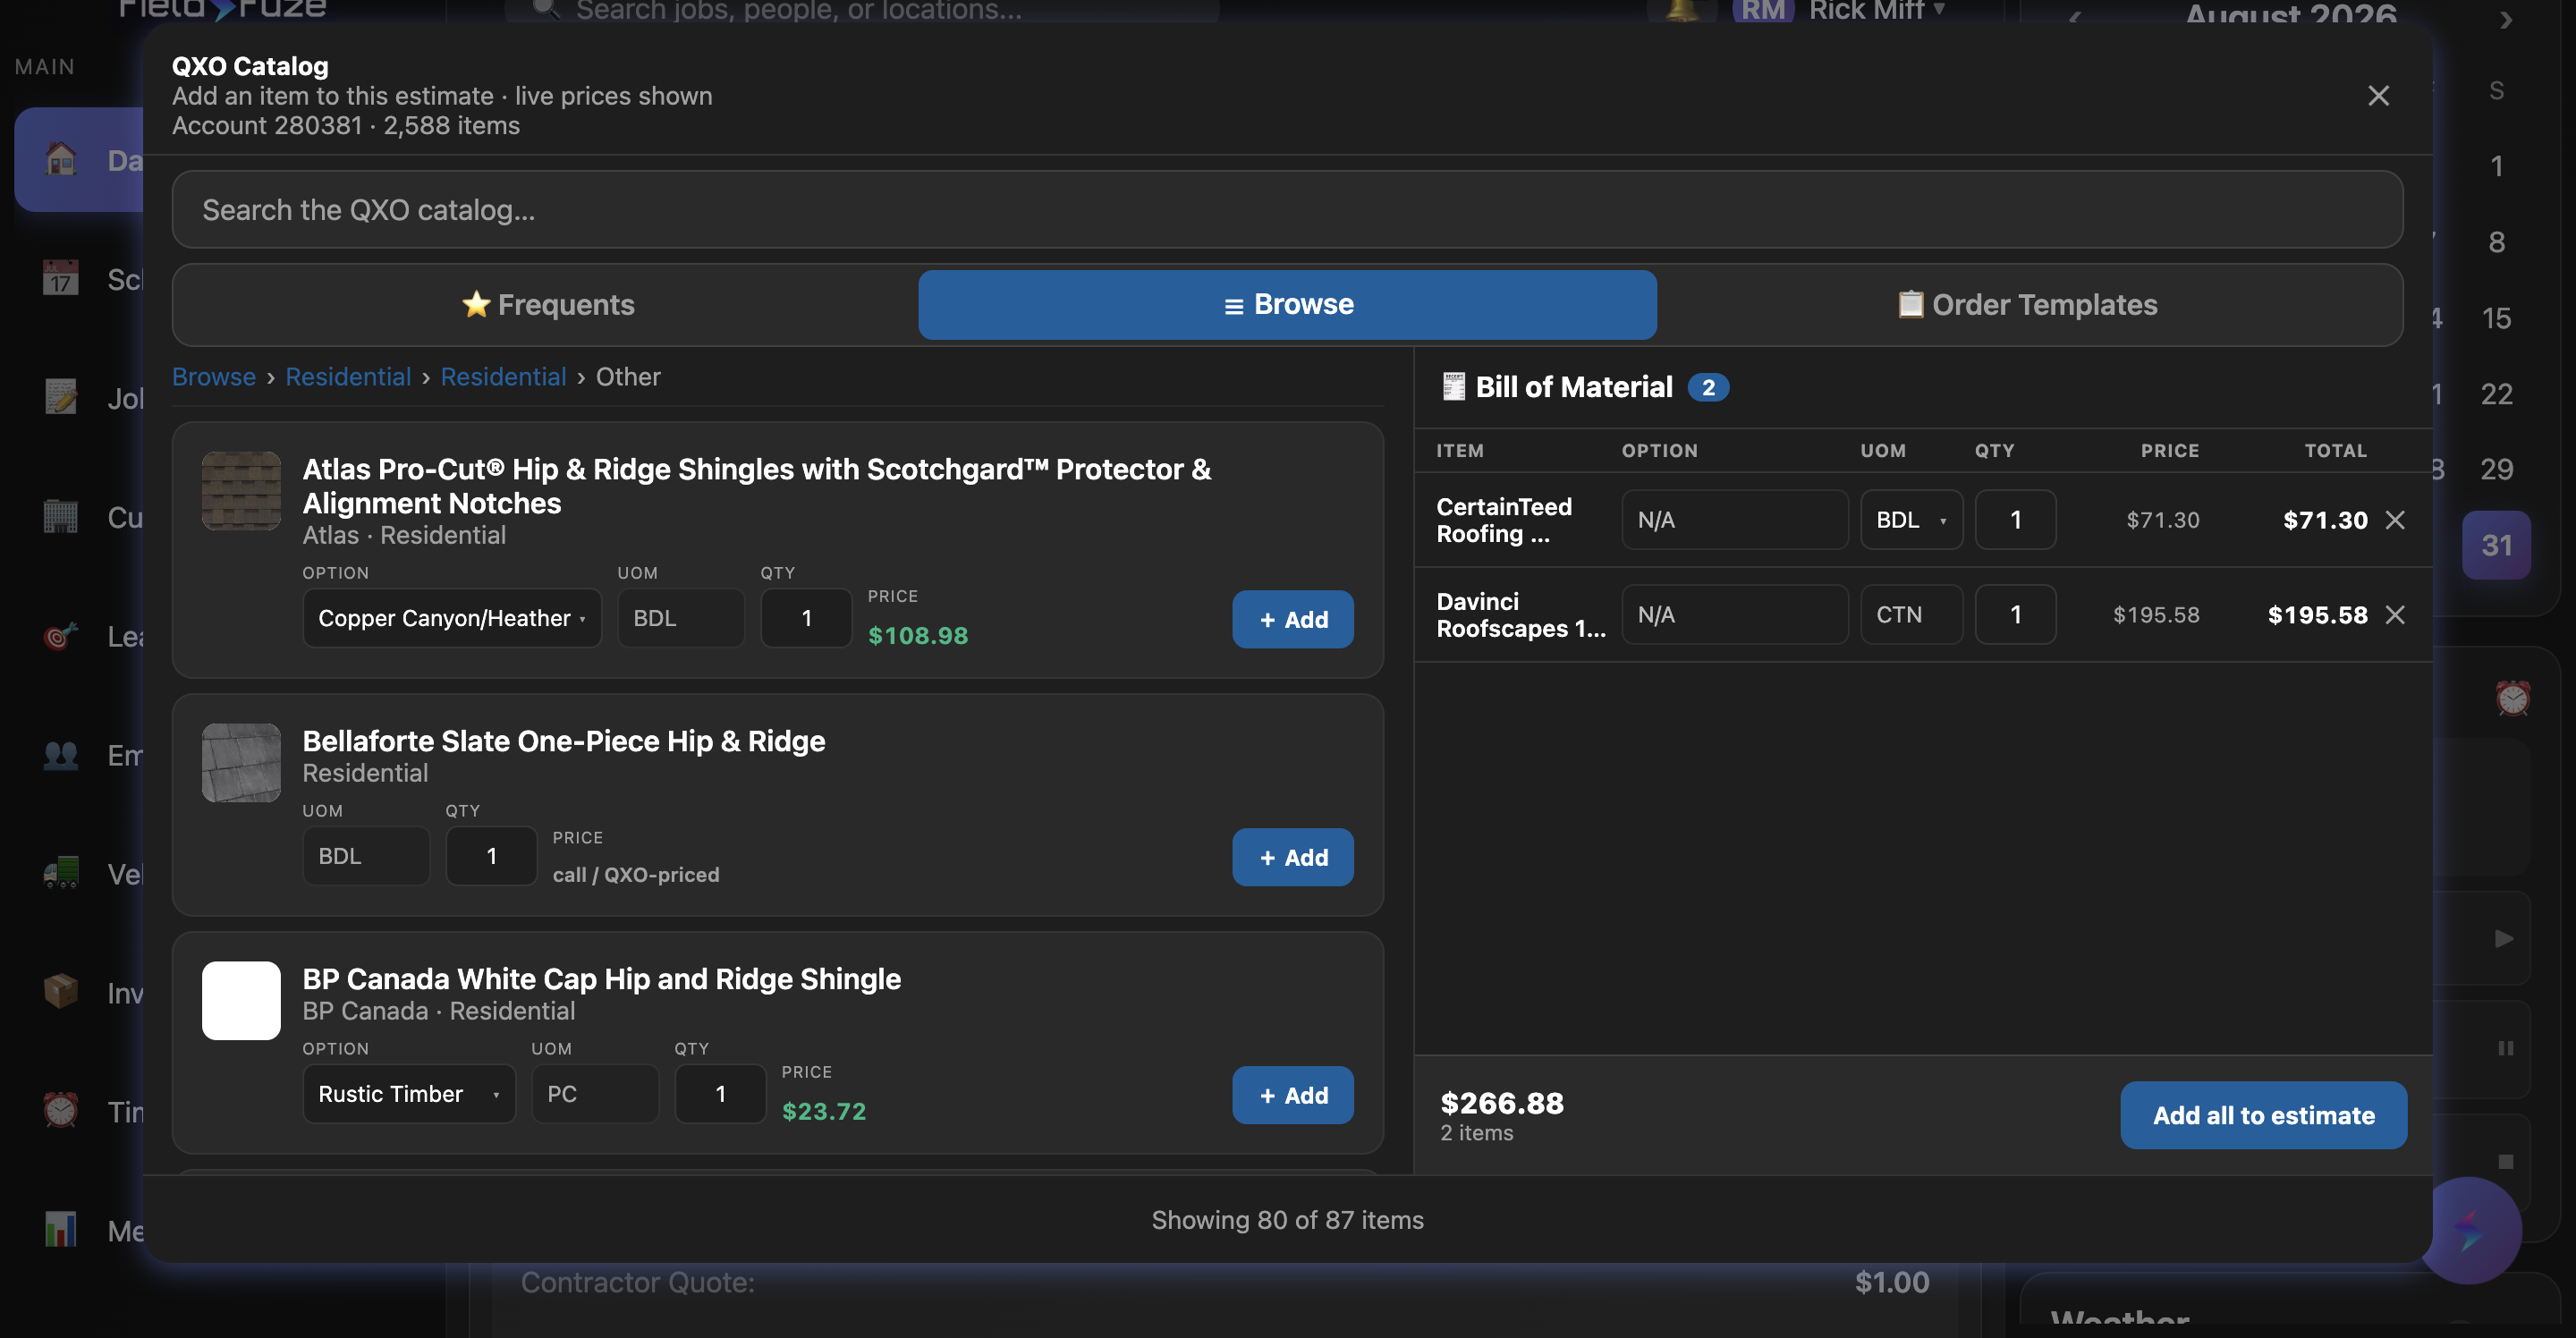Add Bellaforte Slate One-Piece Hip & Ridge
Image resolution: width=2576 pixels, height=1338 pixels.
(x=1292, y=857)
